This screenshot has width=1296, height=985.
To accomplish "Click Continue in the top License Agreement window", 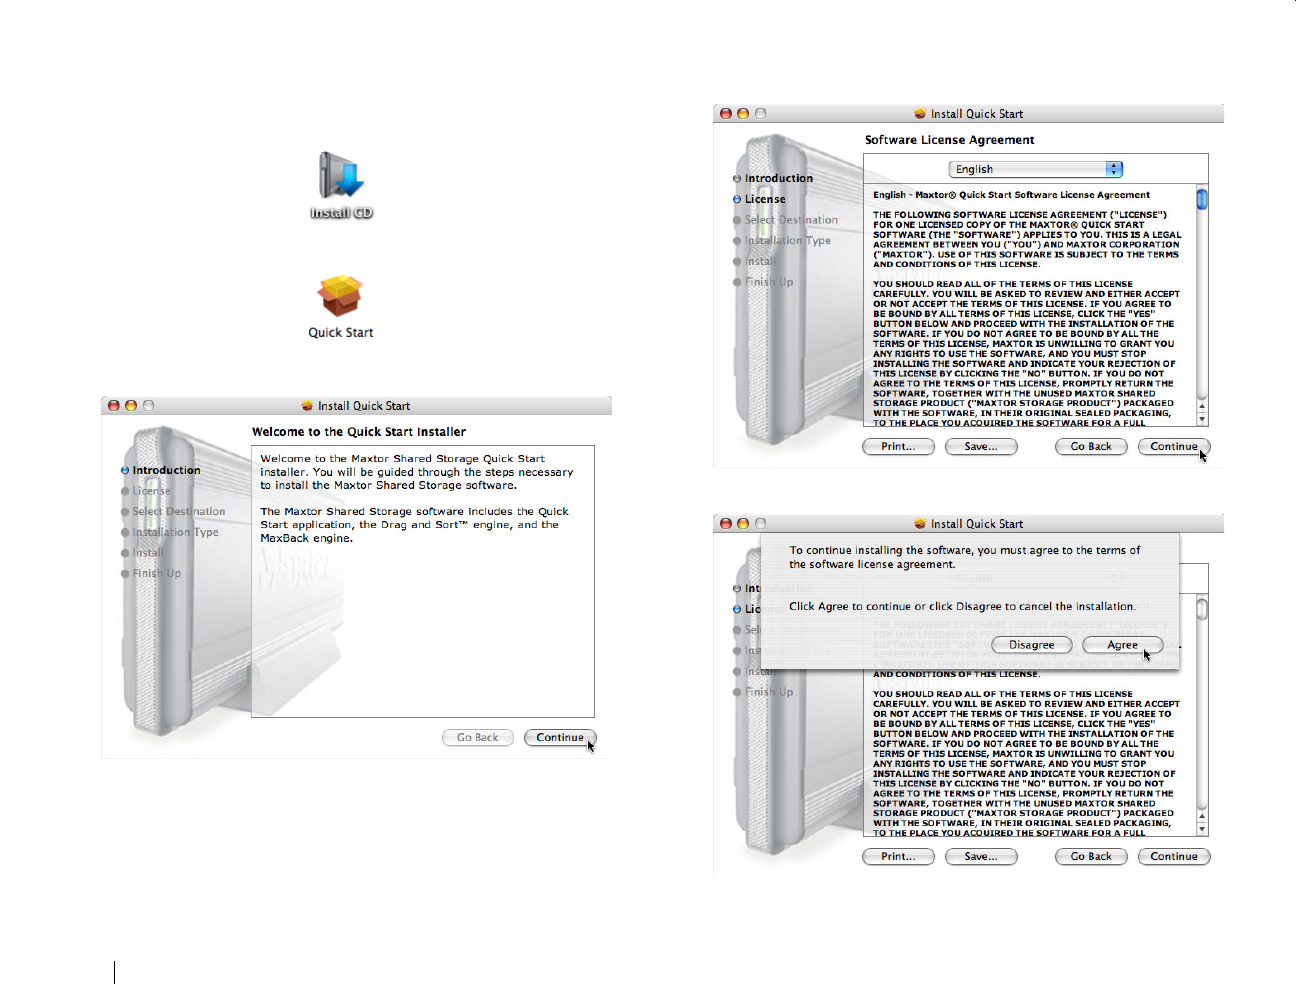I will pyautogui.click(x=1174, y=447).
